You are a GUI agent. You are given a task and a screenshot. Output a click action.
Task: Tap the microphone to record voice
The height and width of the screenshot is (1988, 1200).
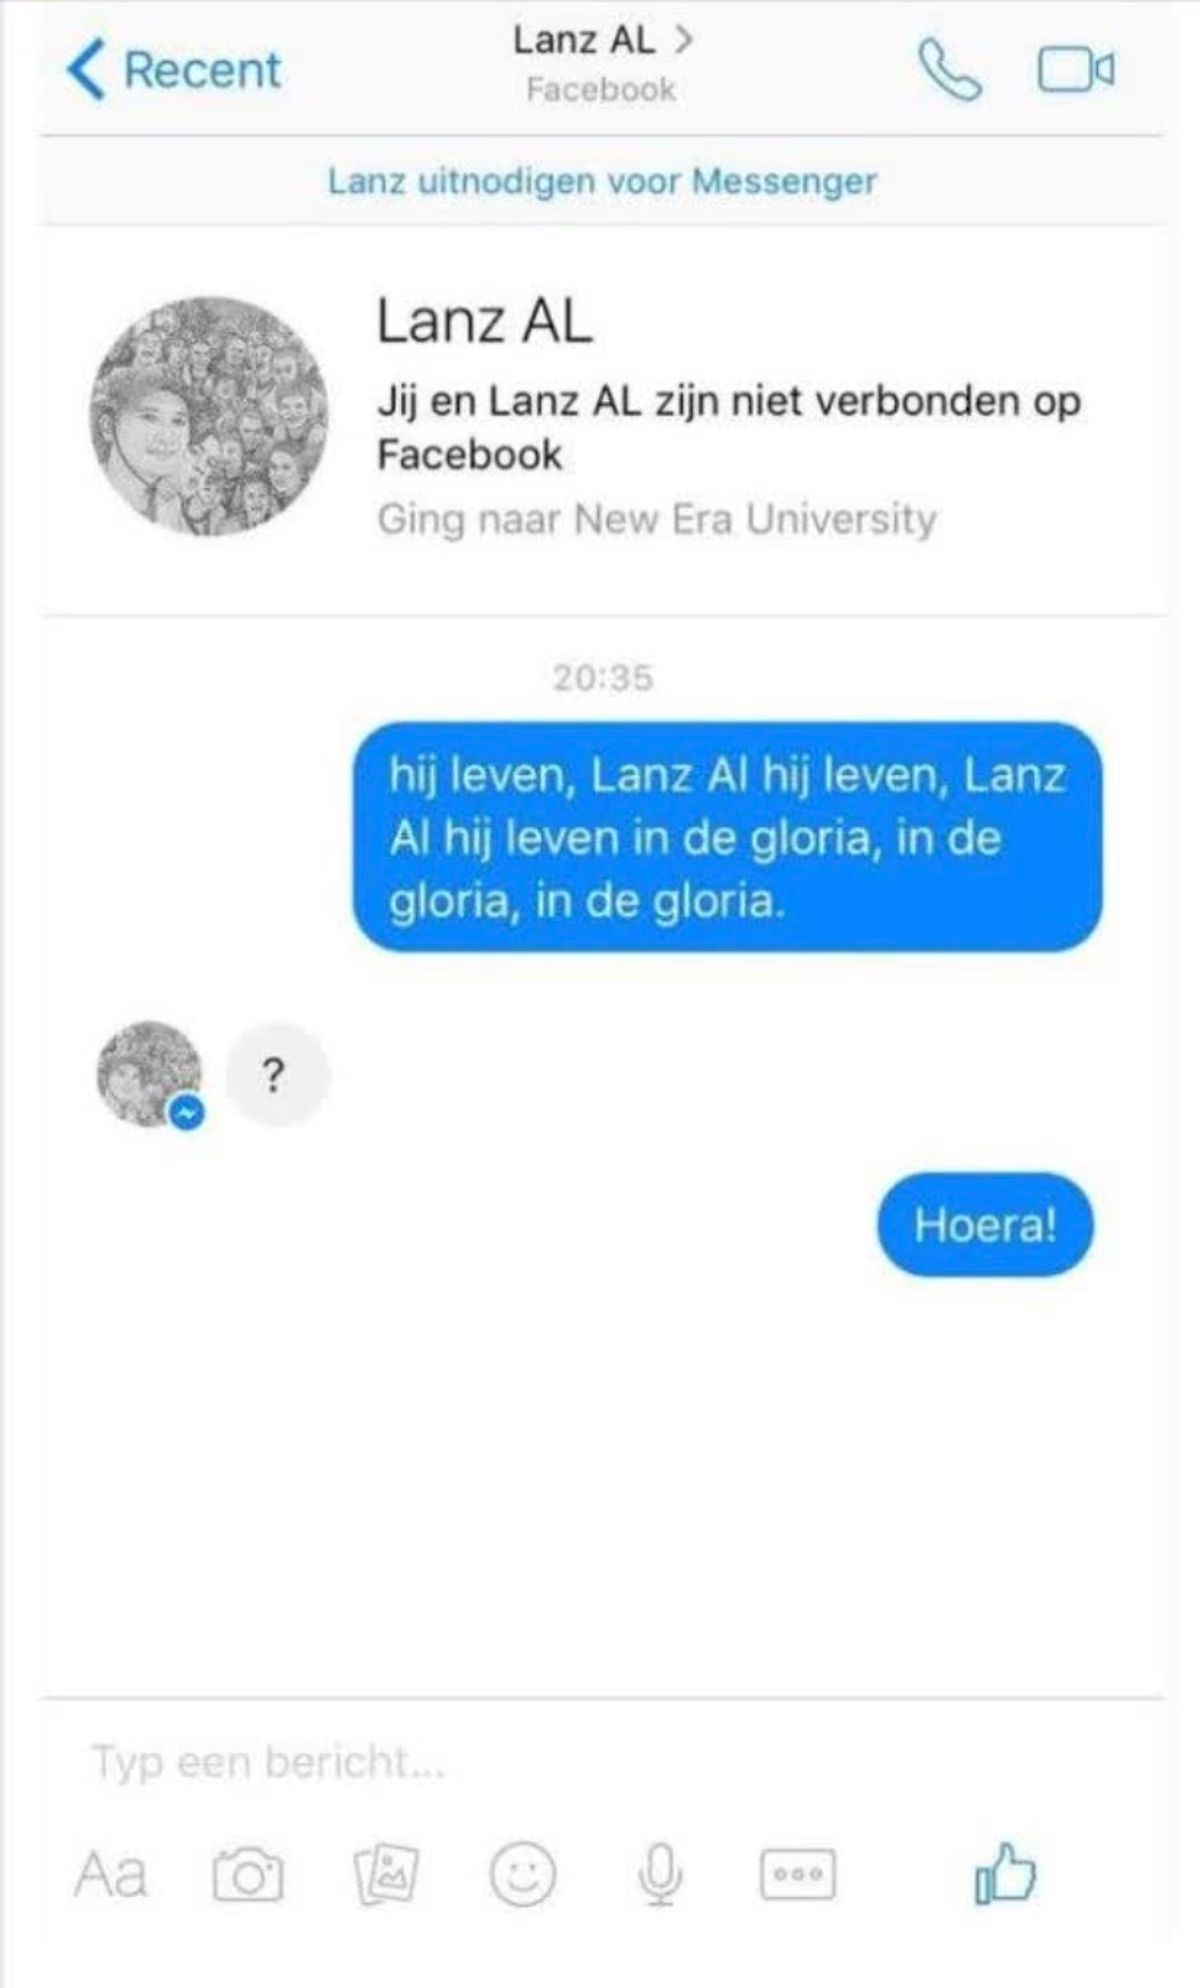click(660, 1874)
